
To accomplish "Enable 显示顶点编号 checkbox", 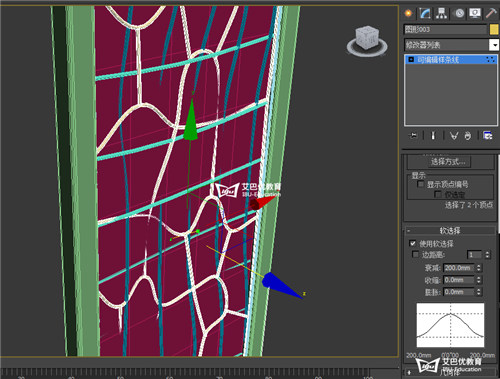I will (421, 184).
